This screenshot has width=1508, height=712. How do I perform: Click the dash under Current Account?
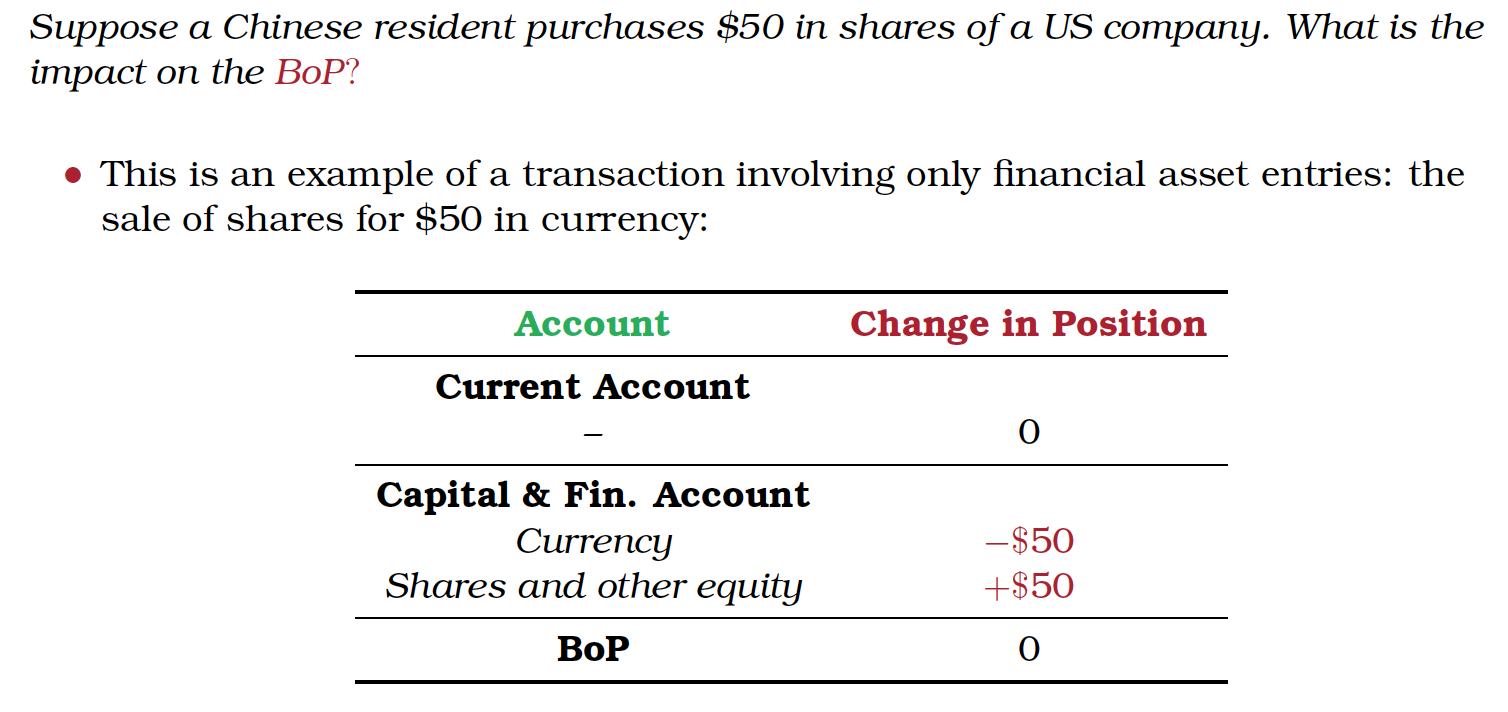(x=593, y=433)
